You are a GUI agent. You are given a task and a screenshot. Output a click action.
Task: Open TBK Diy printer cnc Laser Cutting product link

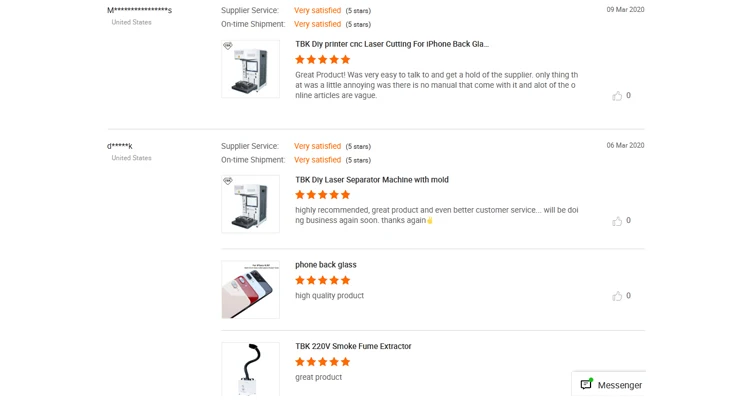pyautogui.click(x=391, y=44)
